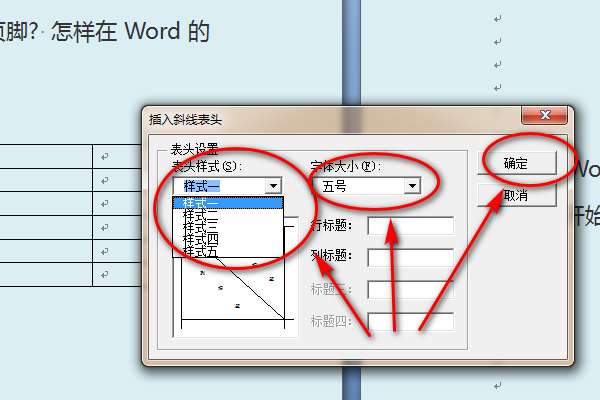This screenshot has height=400, width=600.
Task: Click the 确定 button
Action: click(x=517, y=163)
